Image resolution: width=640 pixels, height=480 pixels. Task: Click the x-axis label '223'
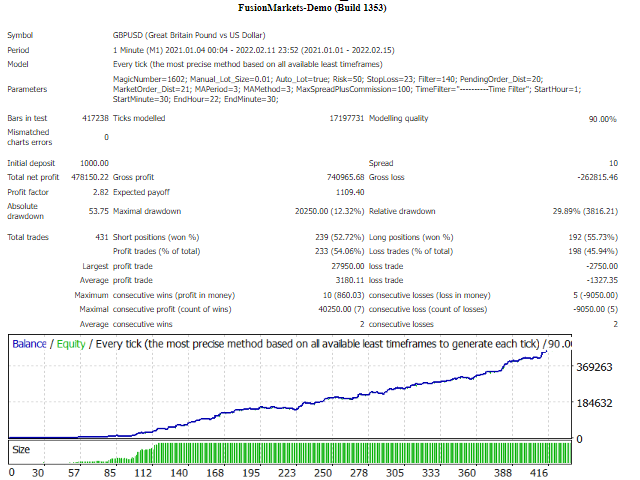coord(287,473)
